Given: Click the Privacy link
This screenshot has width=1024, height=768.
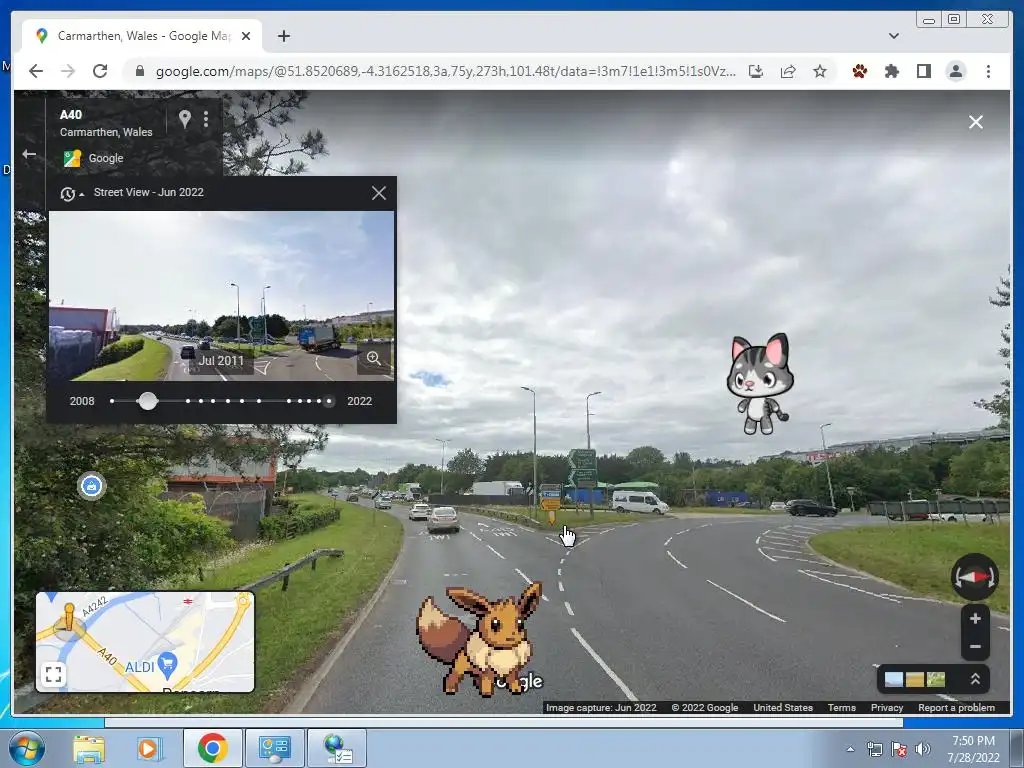Looking at the screenshot, I should point(887,707).
